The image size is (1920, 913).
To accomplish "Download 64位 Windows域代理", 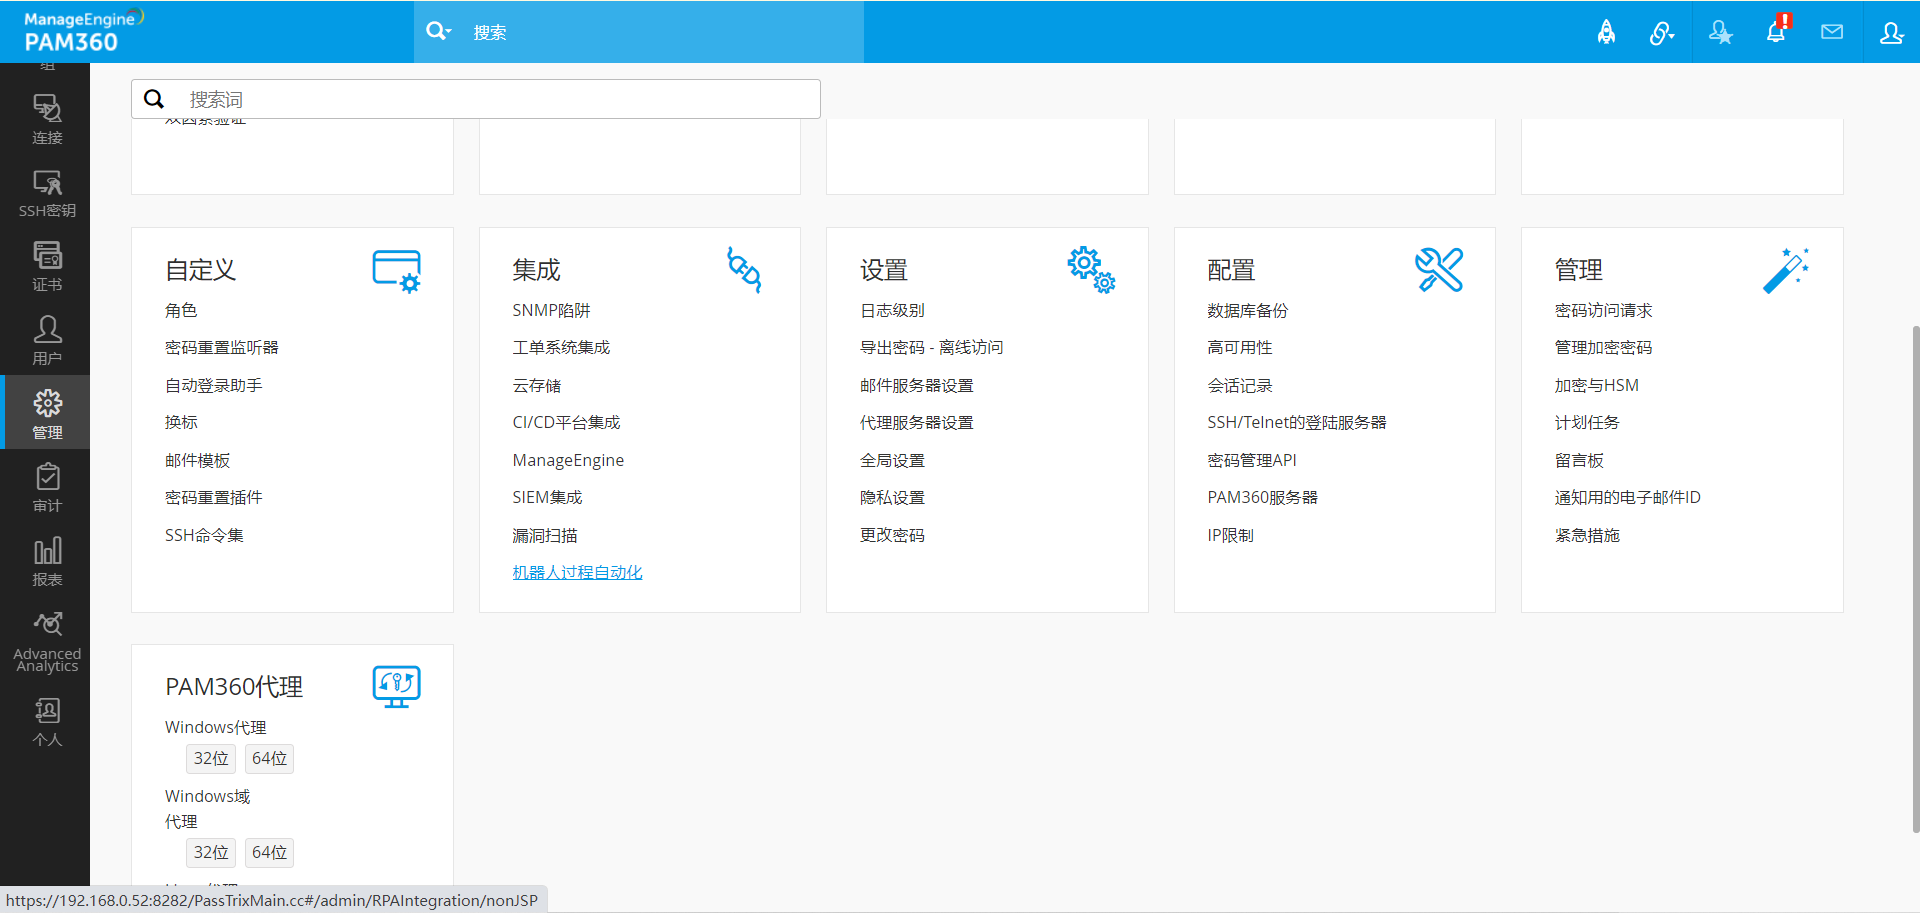I will coord(269,853).
